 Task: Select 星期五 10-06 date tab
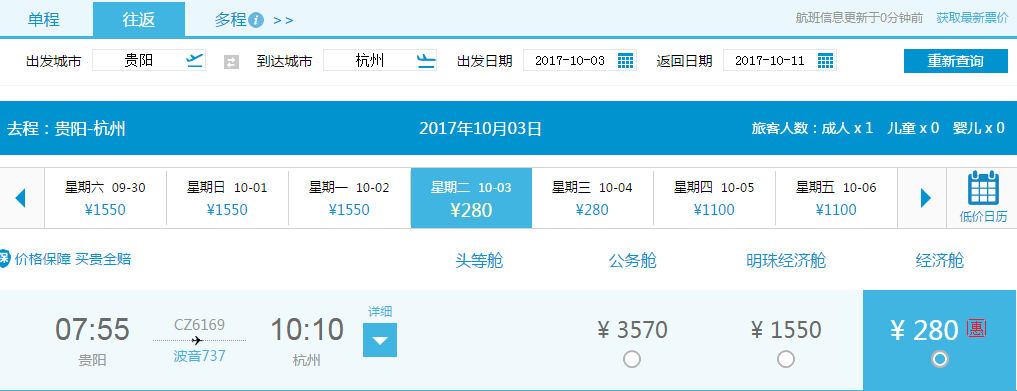click(x=836, y=198)
